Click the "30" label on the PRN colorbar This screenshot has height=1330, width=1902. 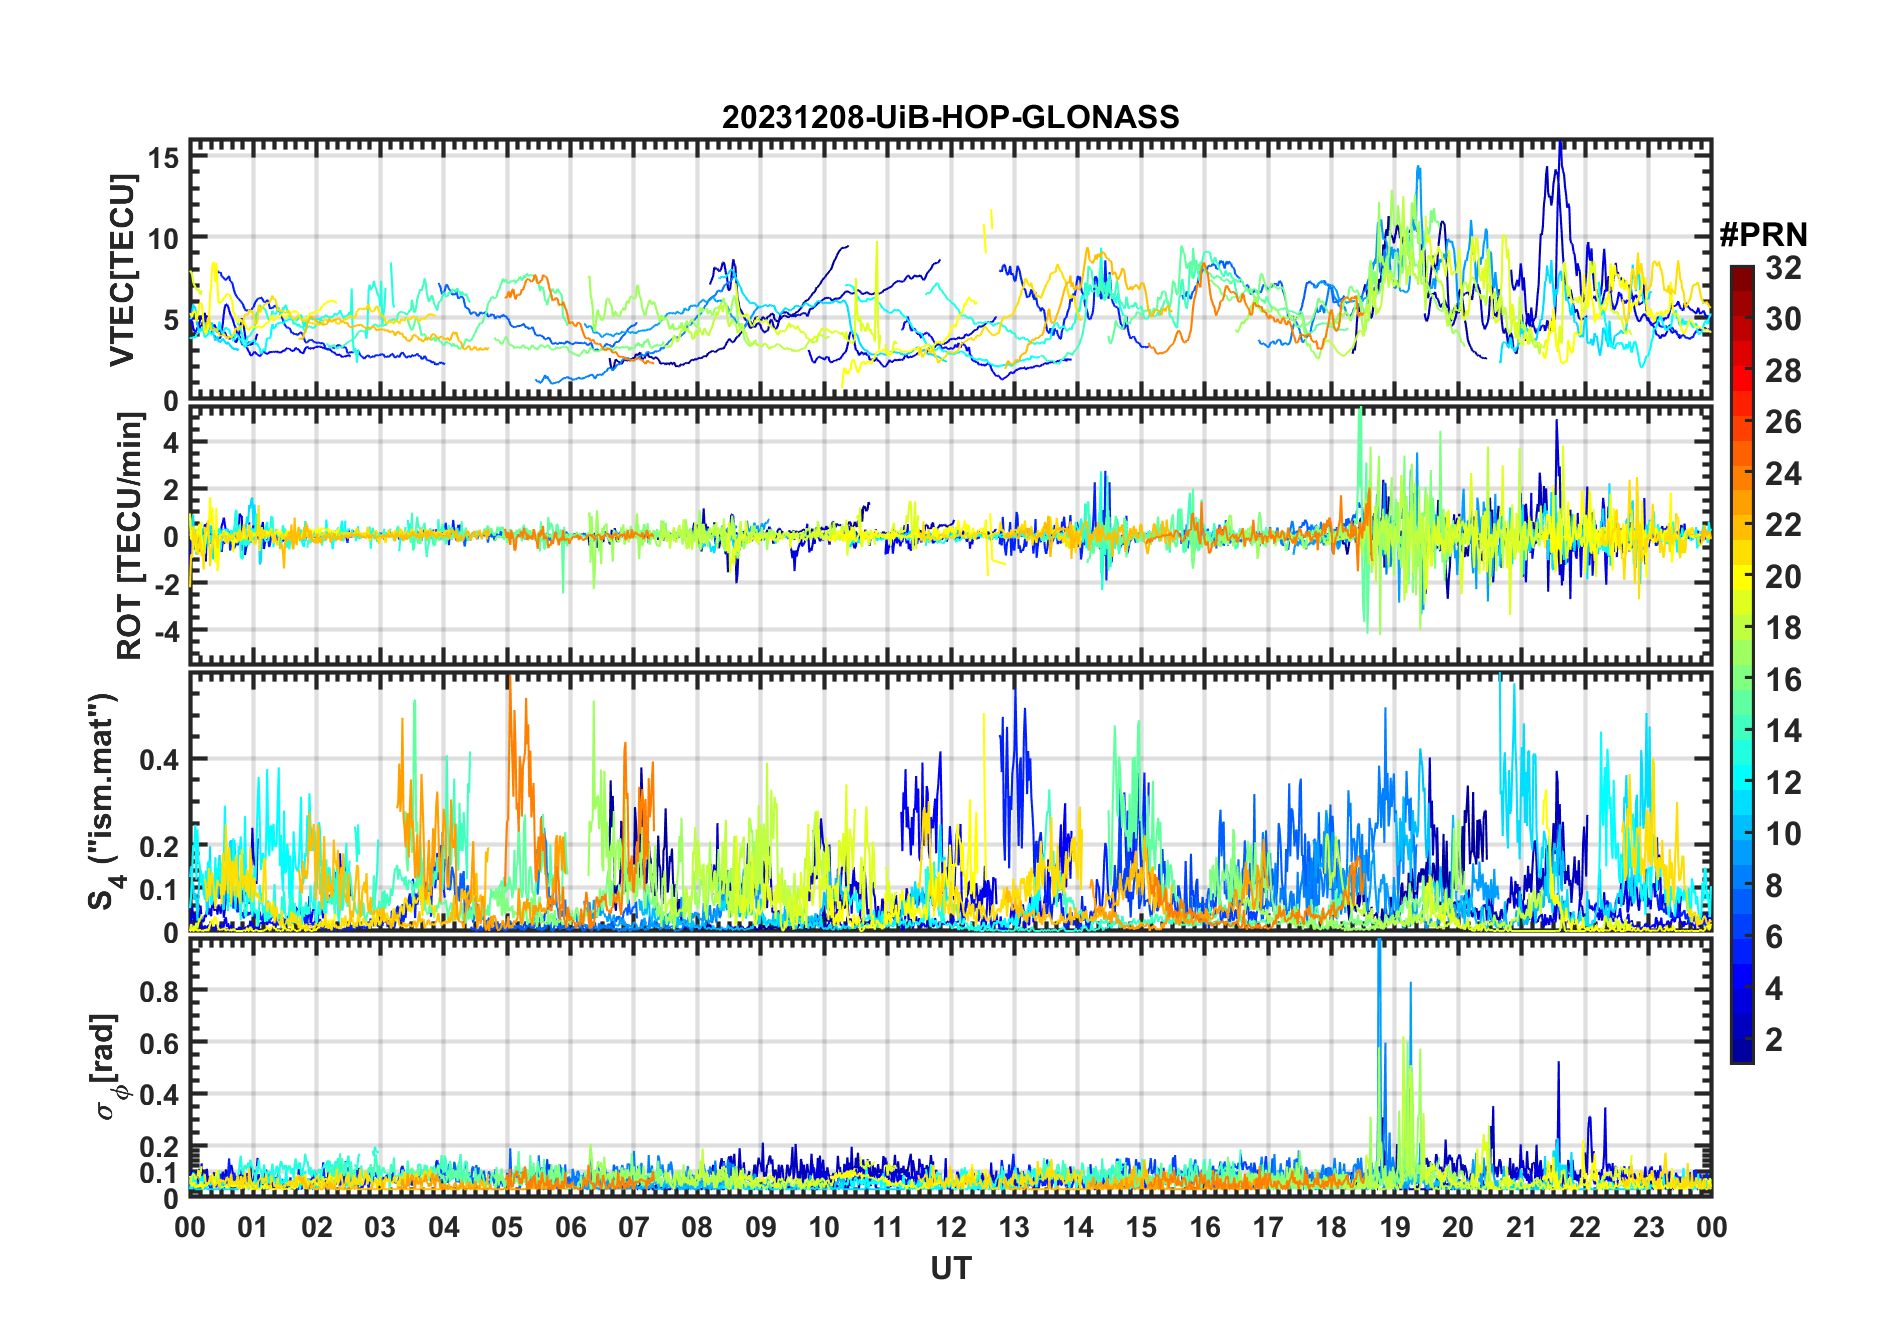pos(1783,319)
